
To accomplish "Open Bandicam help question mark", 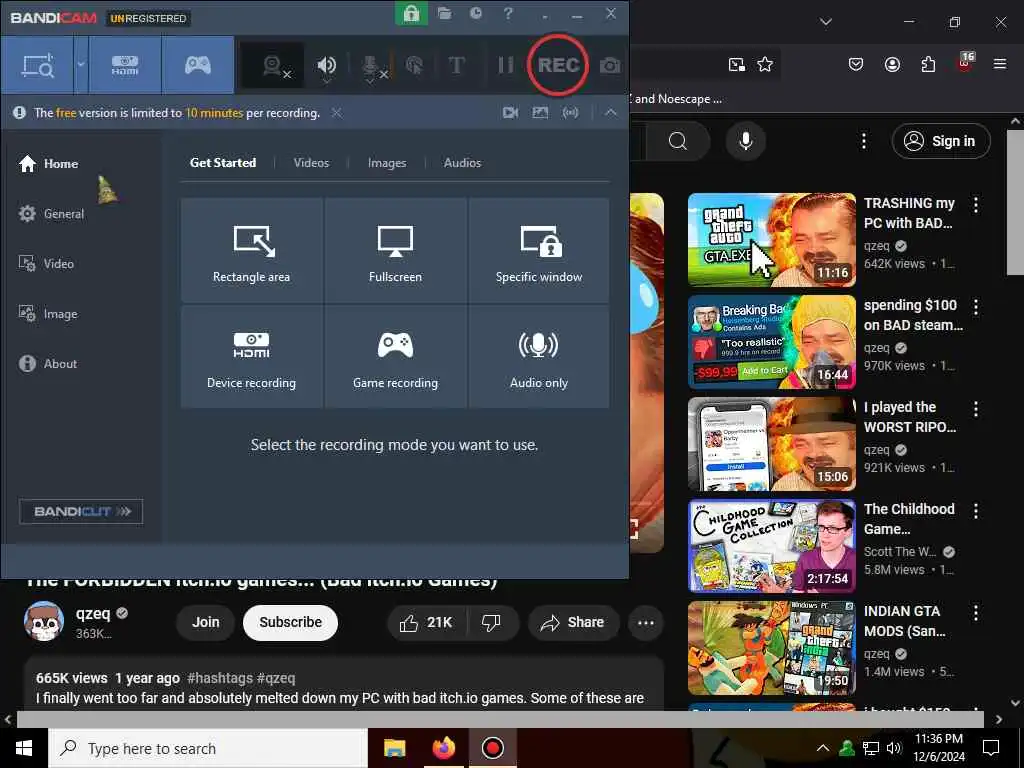I will tap(508, 13).
